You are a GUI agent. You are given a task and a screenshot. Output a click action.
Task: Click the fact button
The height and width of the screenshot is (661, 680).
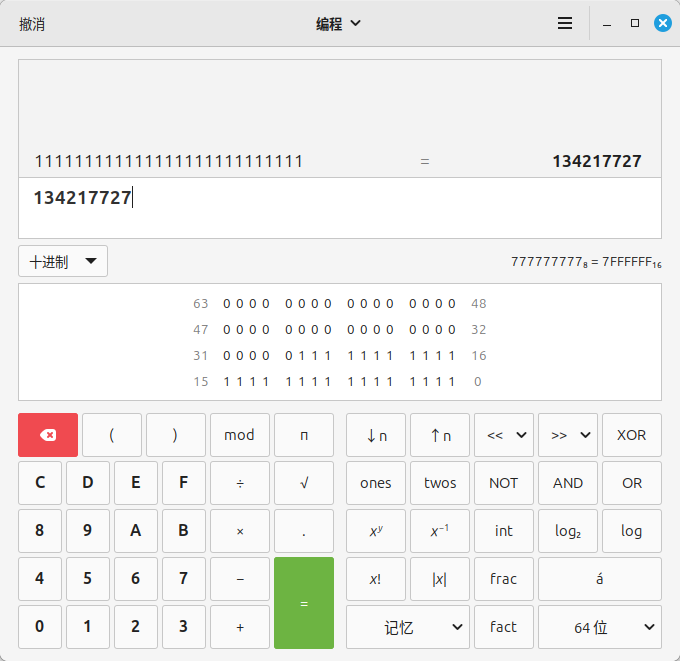pyautogui.click(x=504, y=627)
